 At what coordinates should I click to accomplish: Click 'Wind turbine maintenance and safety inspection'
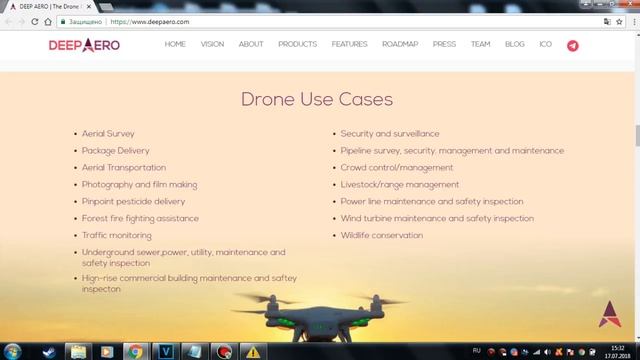pos(437,219)
